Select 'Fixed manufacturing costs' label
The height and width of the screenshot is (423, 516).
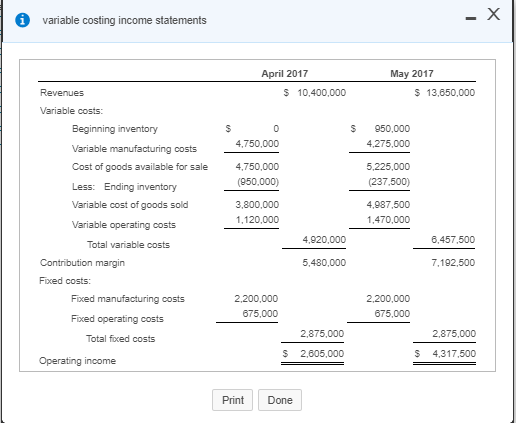pyautogui.click(x=128, y=299)
